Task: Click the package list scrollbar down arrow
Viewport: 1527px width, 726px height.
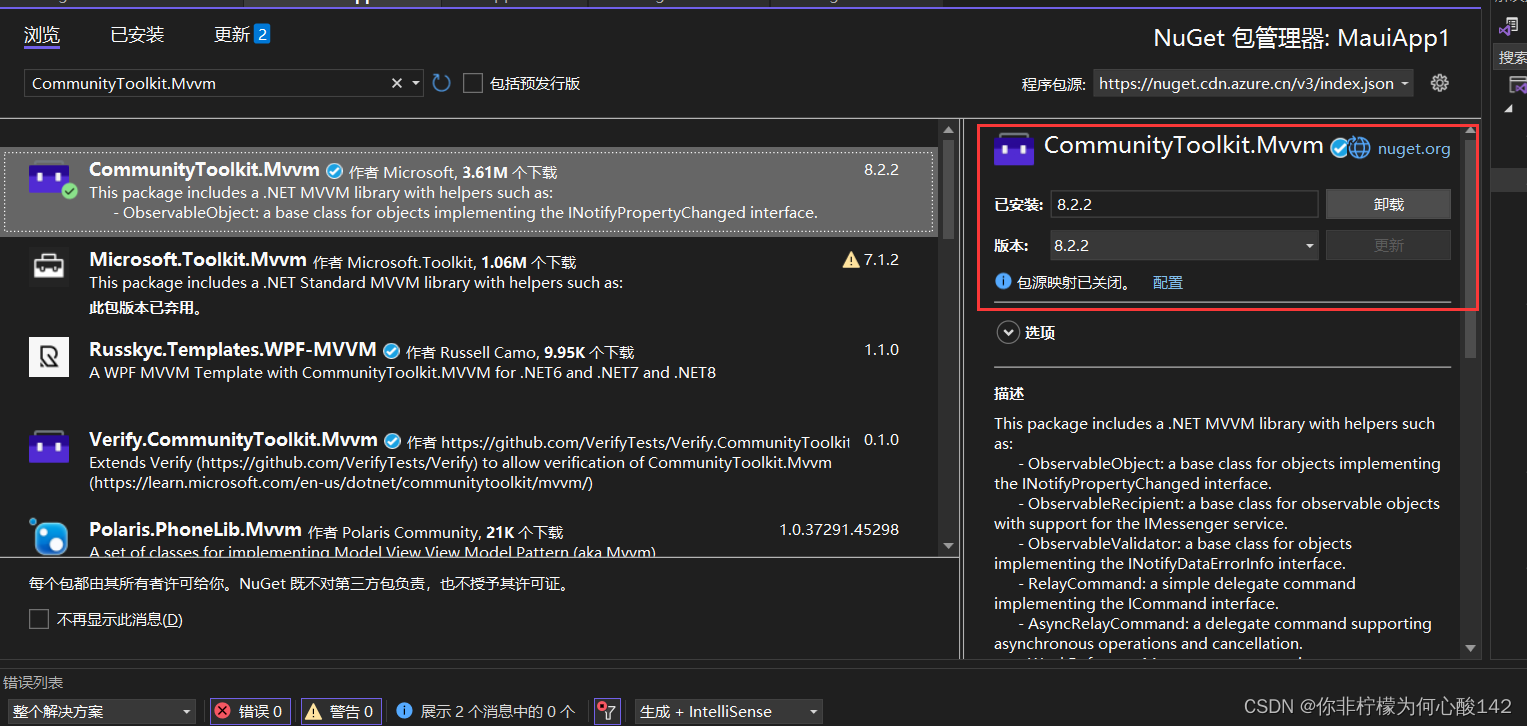Action: point(949,545)
